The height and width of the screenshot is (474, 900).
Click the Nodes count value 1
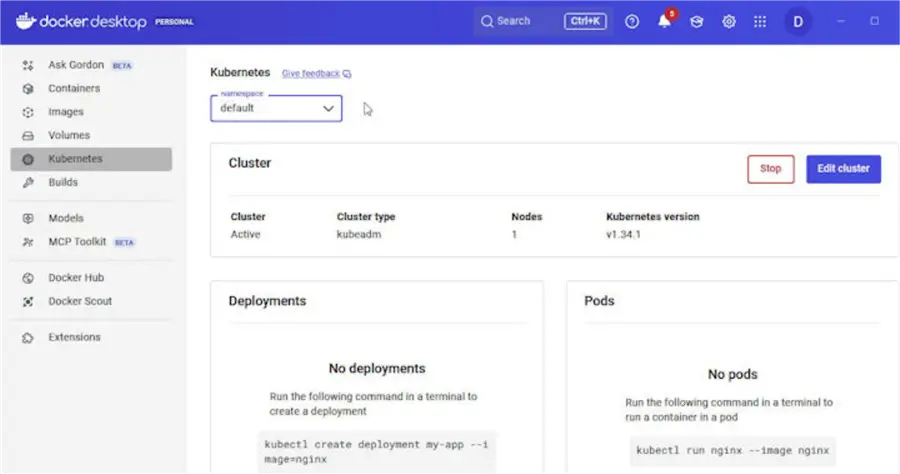pos(514,234)
